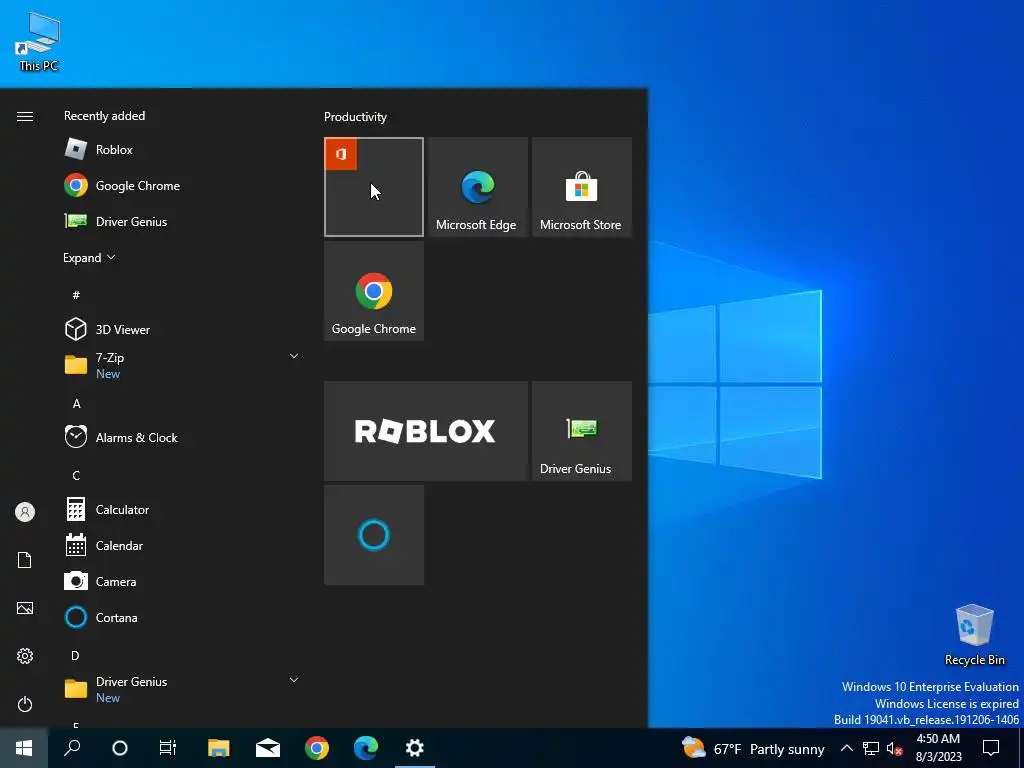Screen dimensions: 1024x768
Task: Open Mail from the taskbar
Action: [x=268, y=748]
